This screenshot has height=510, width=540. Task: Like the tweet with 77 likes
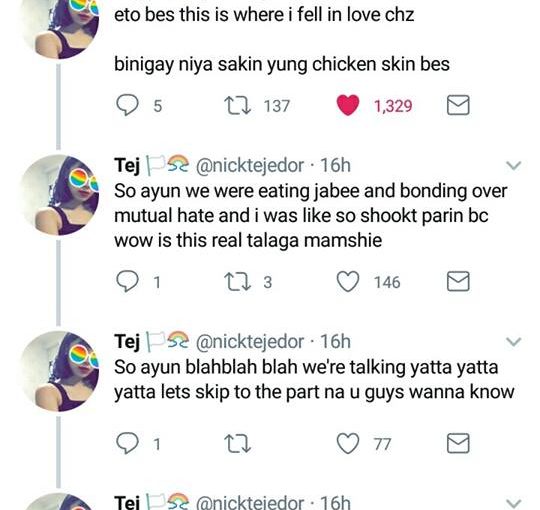pos(348,443)
